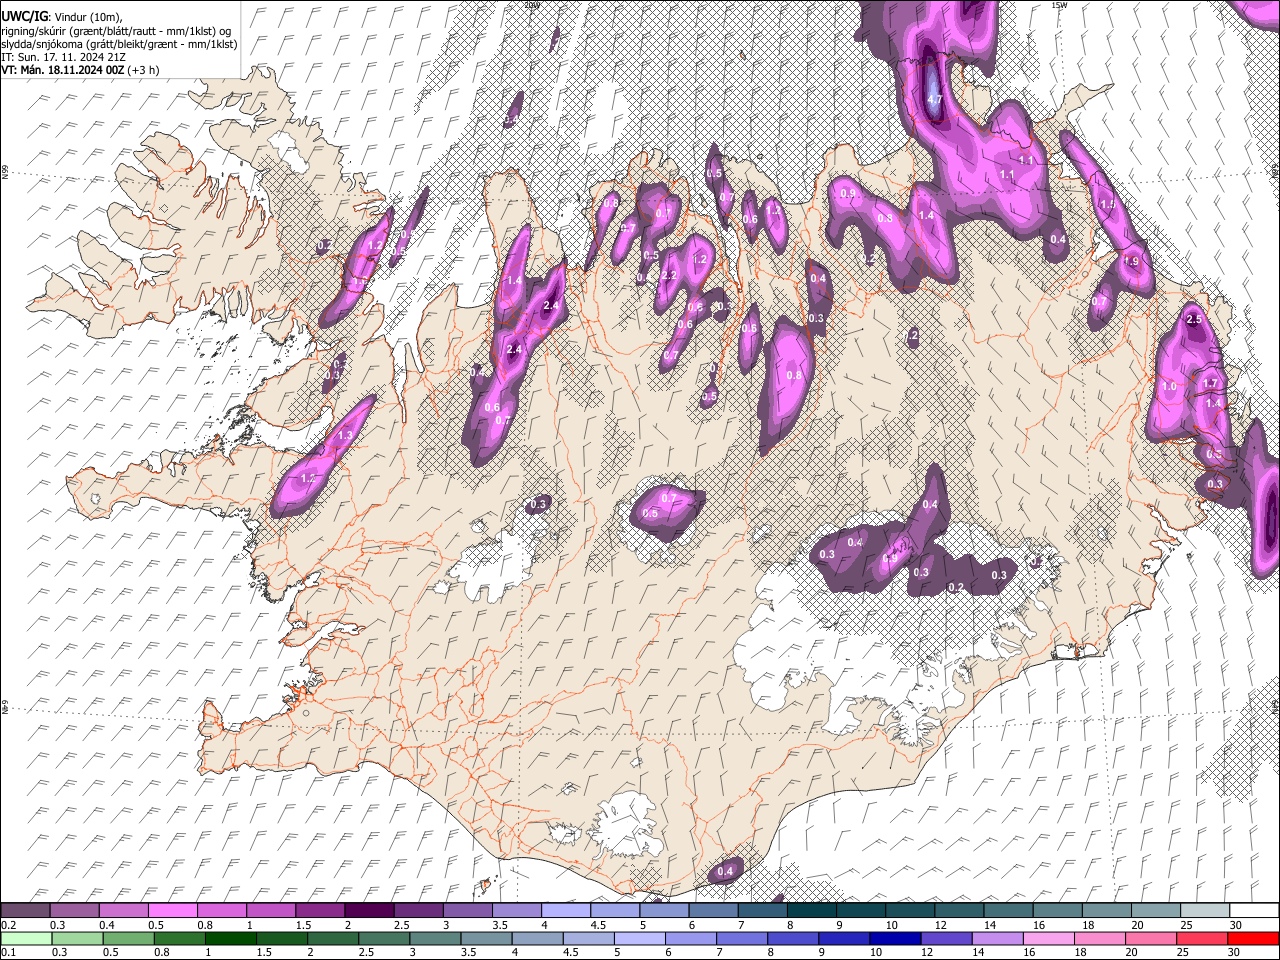Image resolution: width=1280 pixels, height=960 pixels.
Task: Click the 'slydda/snjókoma' description line
Action: pyautogui.click(x=119, y=44)
